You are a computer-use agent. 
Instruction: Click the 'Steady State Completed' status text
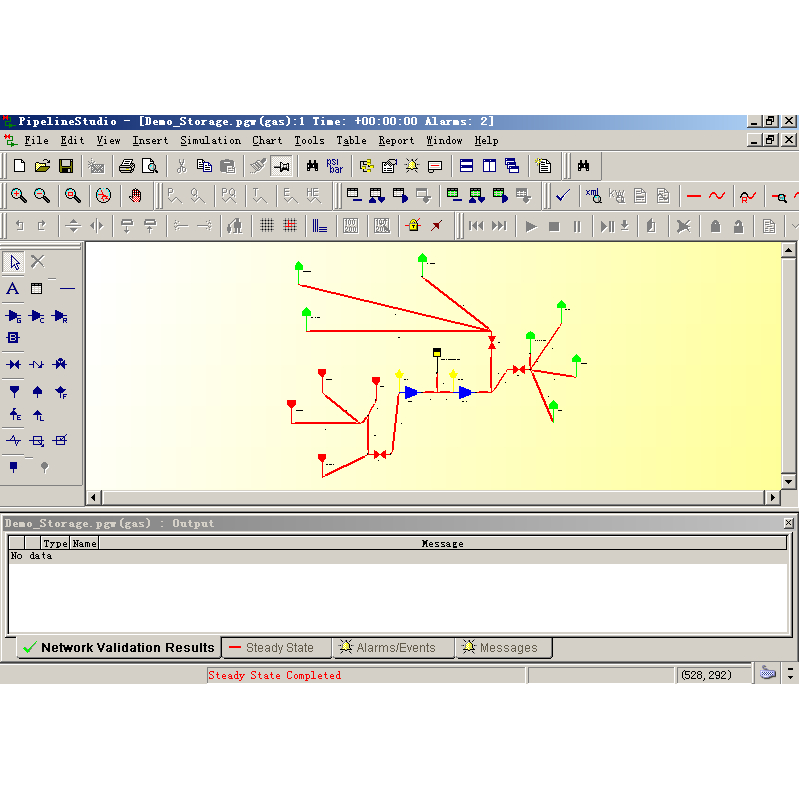point(274,675)
